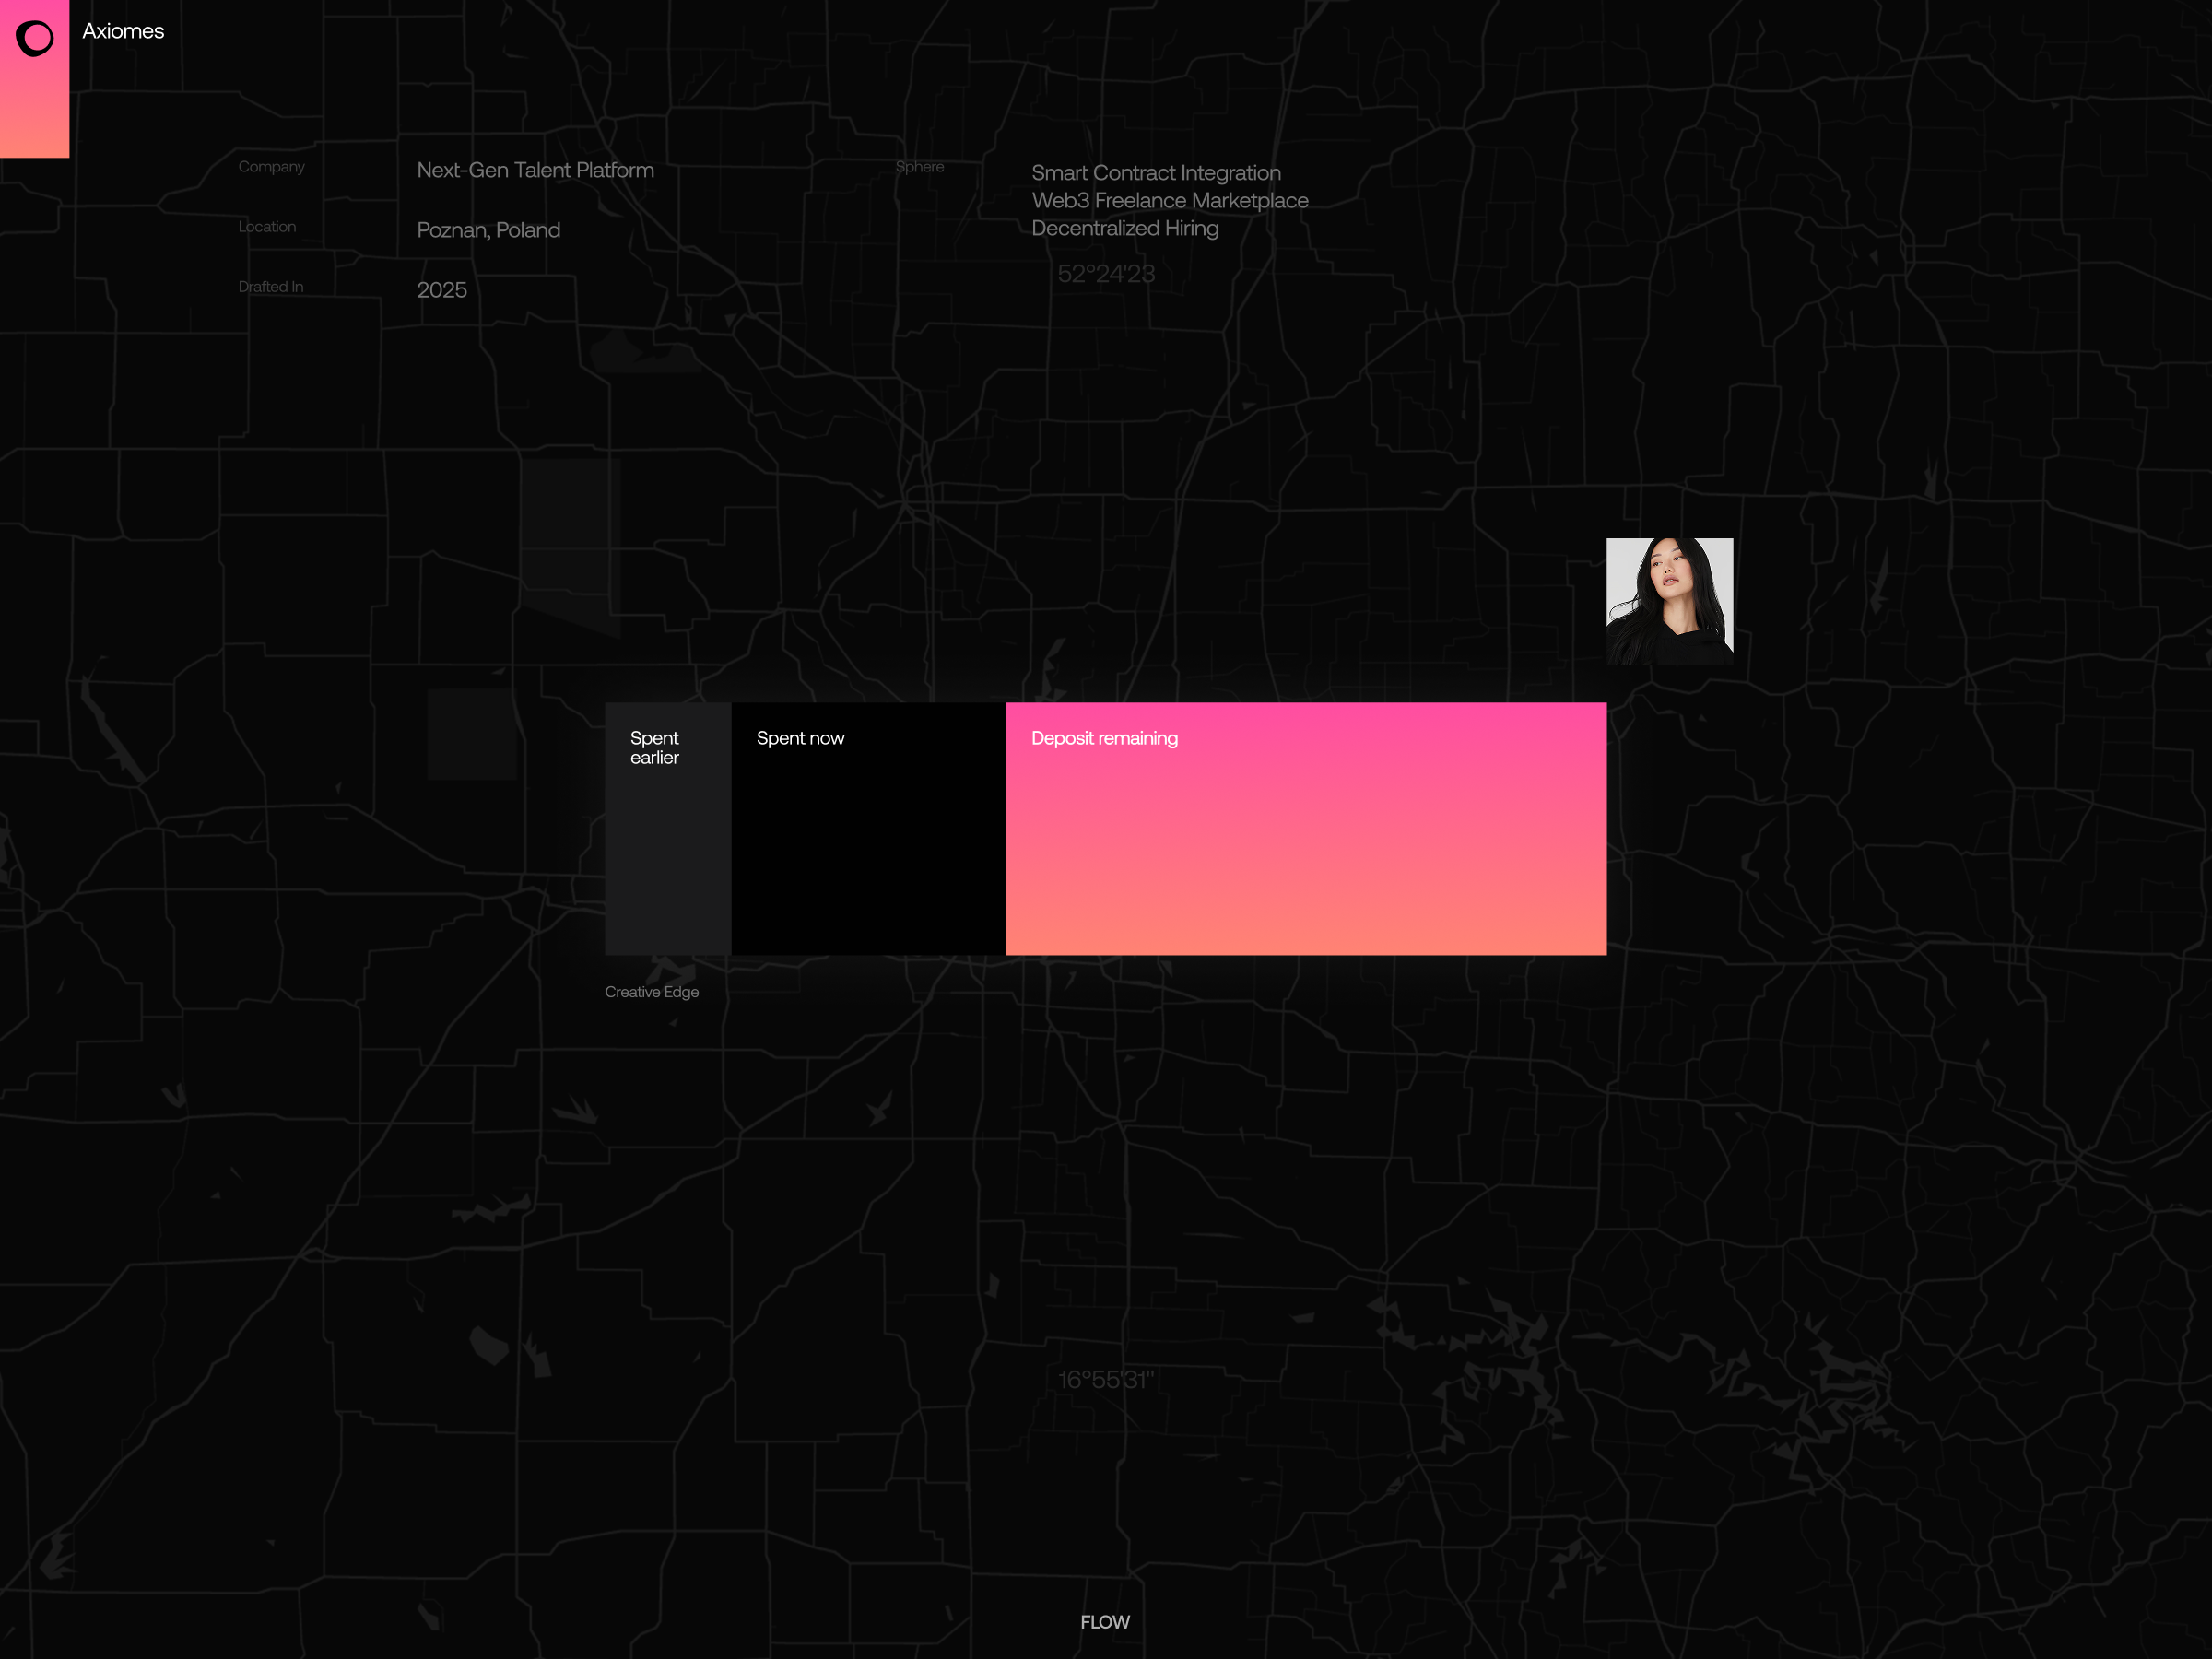This screenshot has width=2212, height=1659.
Task: Click the pink Deposit remaining gradient bar
Action: click(x=1306, y=828)
